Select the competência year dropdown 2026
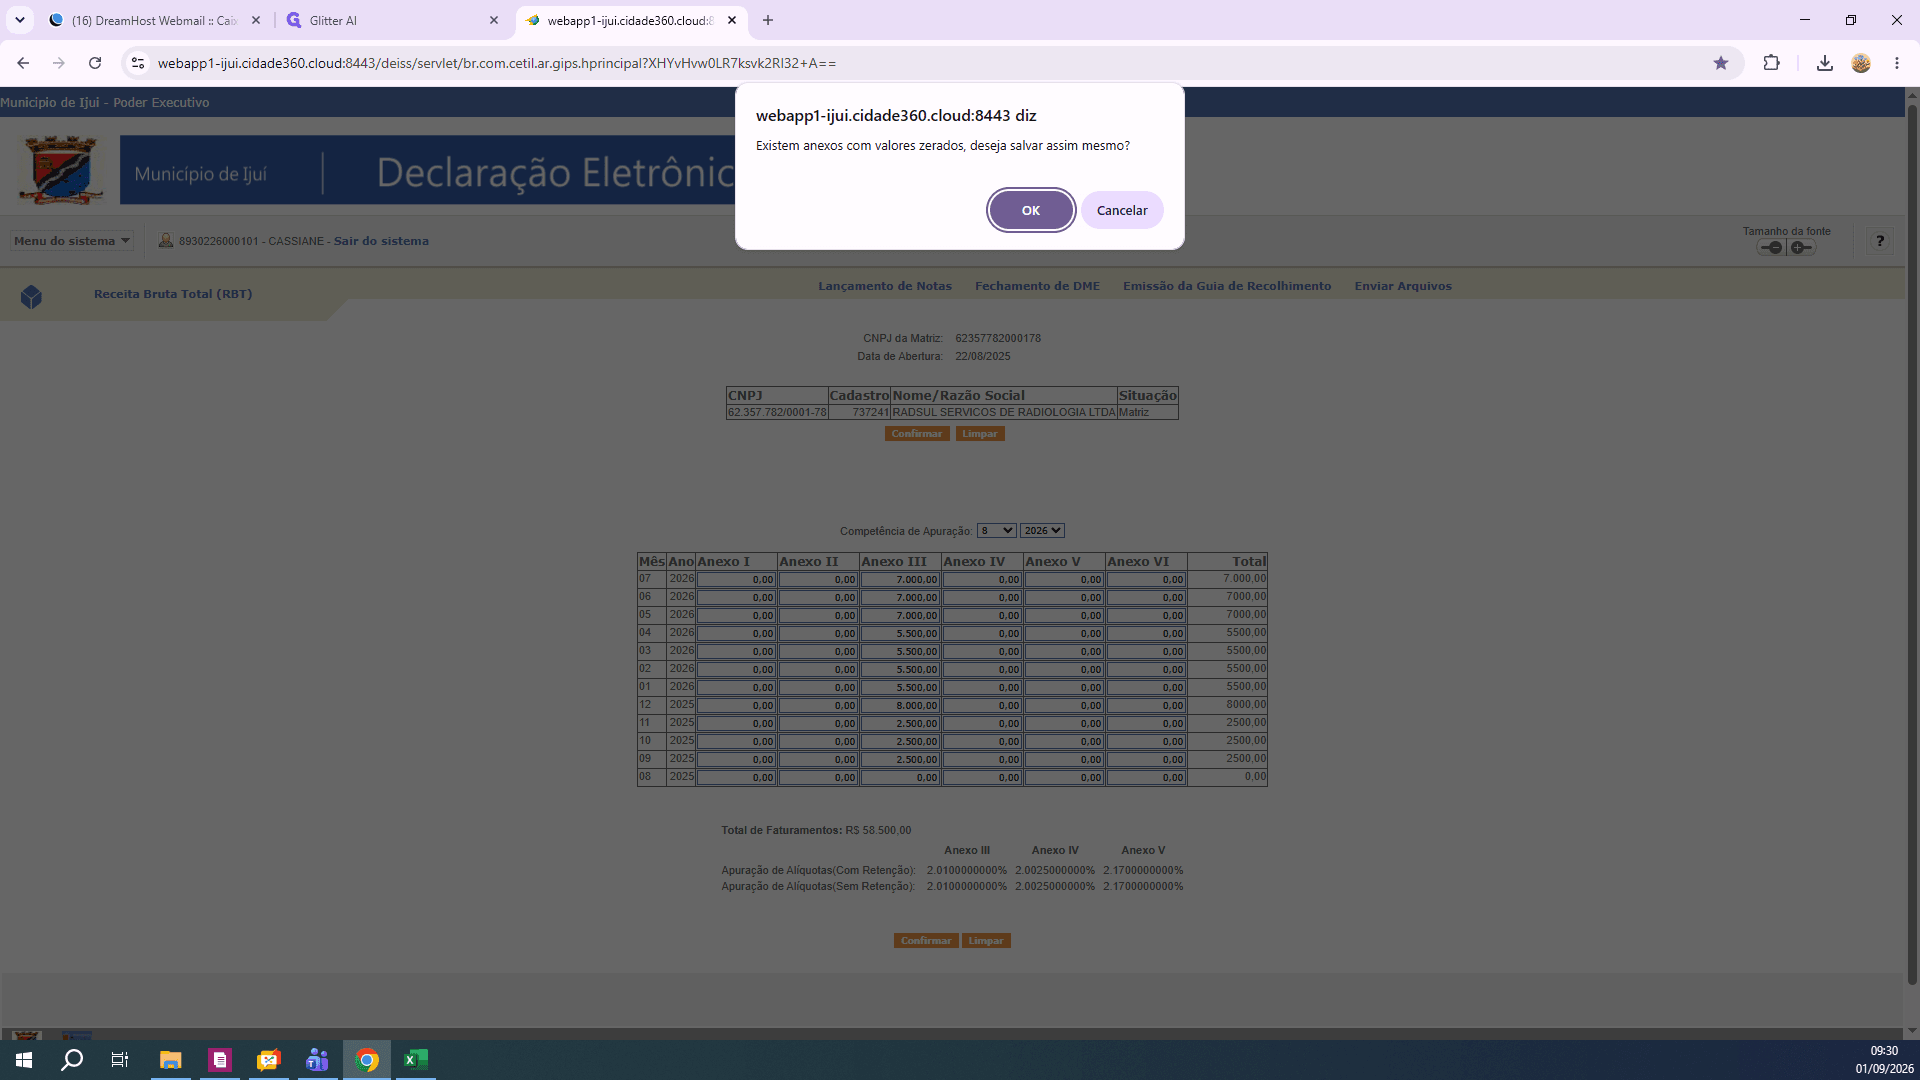Viewport: 1920px width, 1080px height. point(1042,531)
